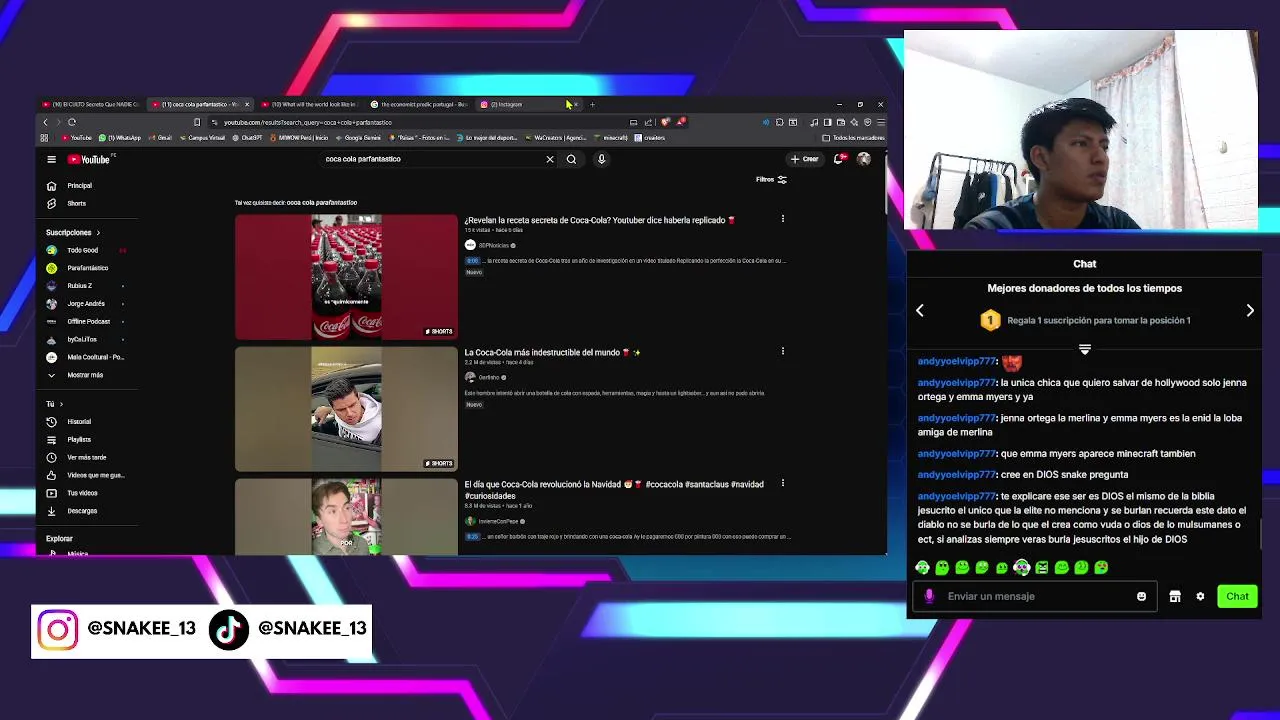This screenshot has height=720, width=1280.
Task: Start voice search with the microphone icon
Action: [x=601, y=159]
